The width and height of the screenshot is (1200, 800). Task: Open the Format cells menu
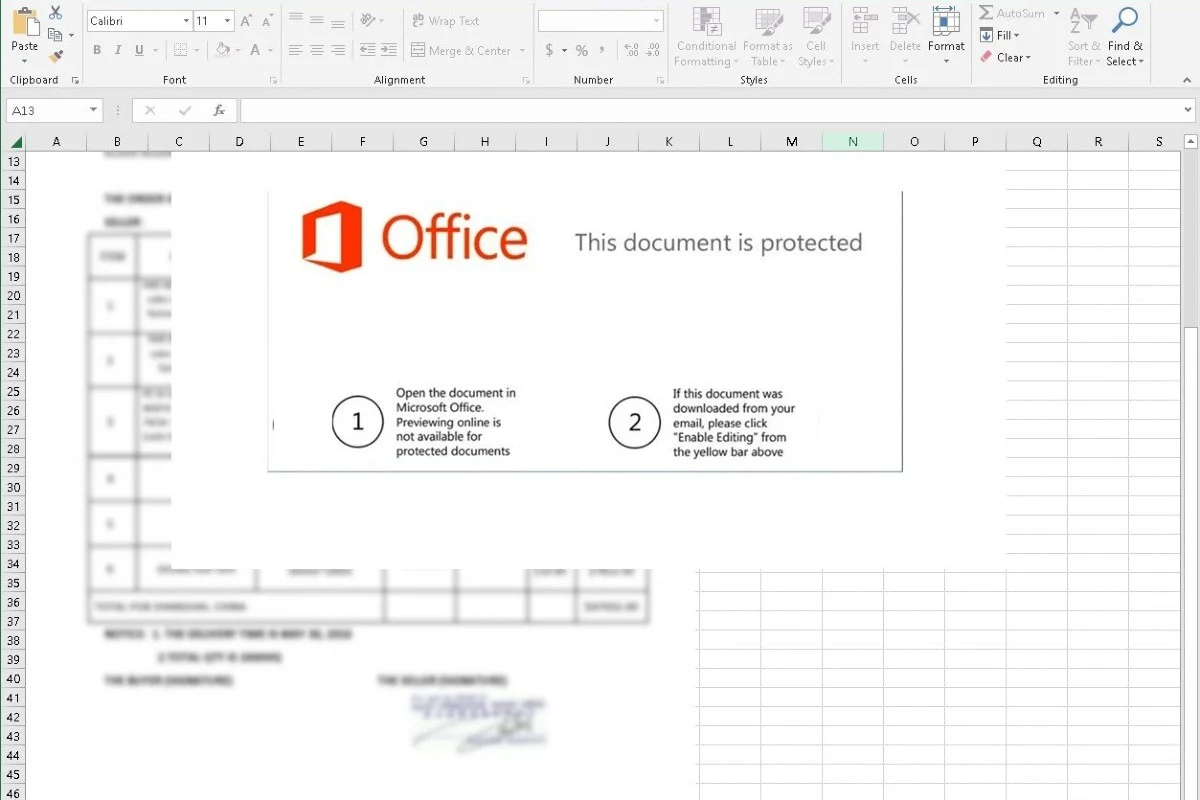coord(946,37)
